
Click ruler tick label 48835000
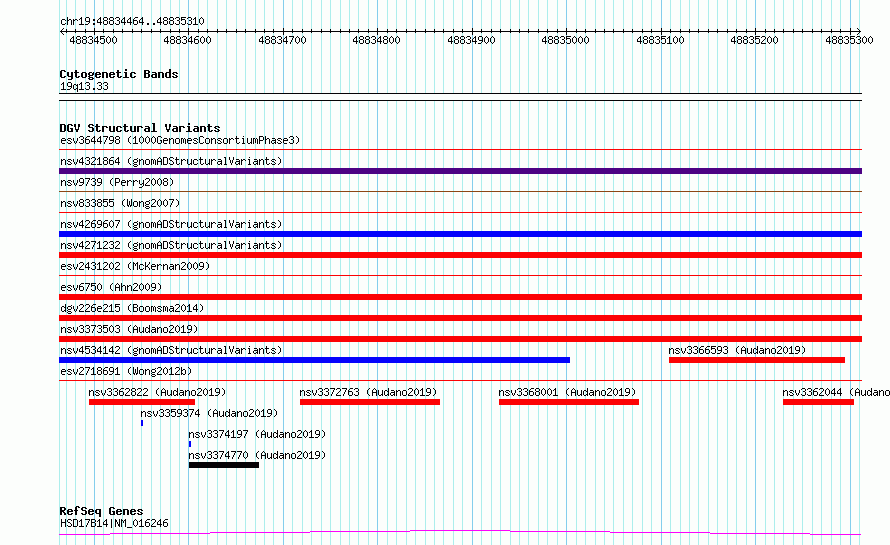(x=565, y=40)
